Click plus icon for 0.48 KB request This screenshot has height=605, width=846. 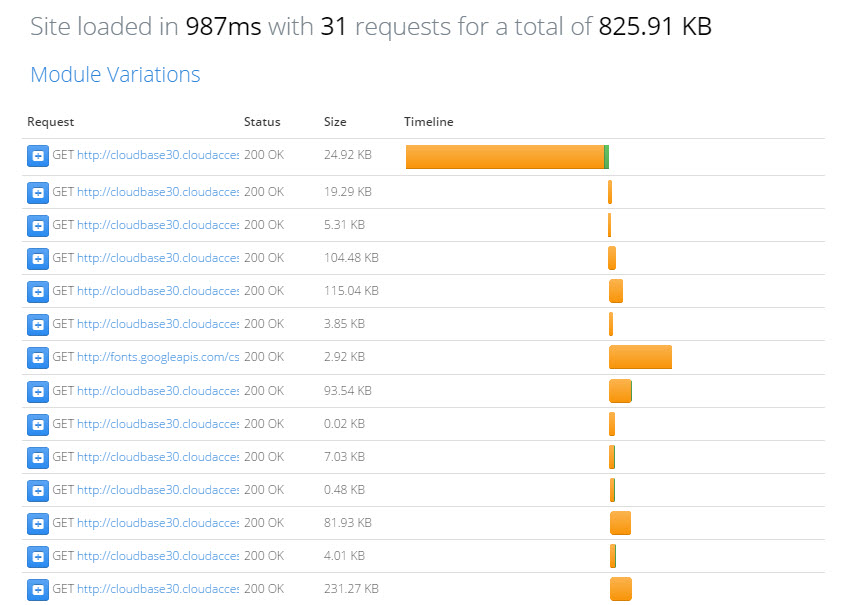(38, 491)
